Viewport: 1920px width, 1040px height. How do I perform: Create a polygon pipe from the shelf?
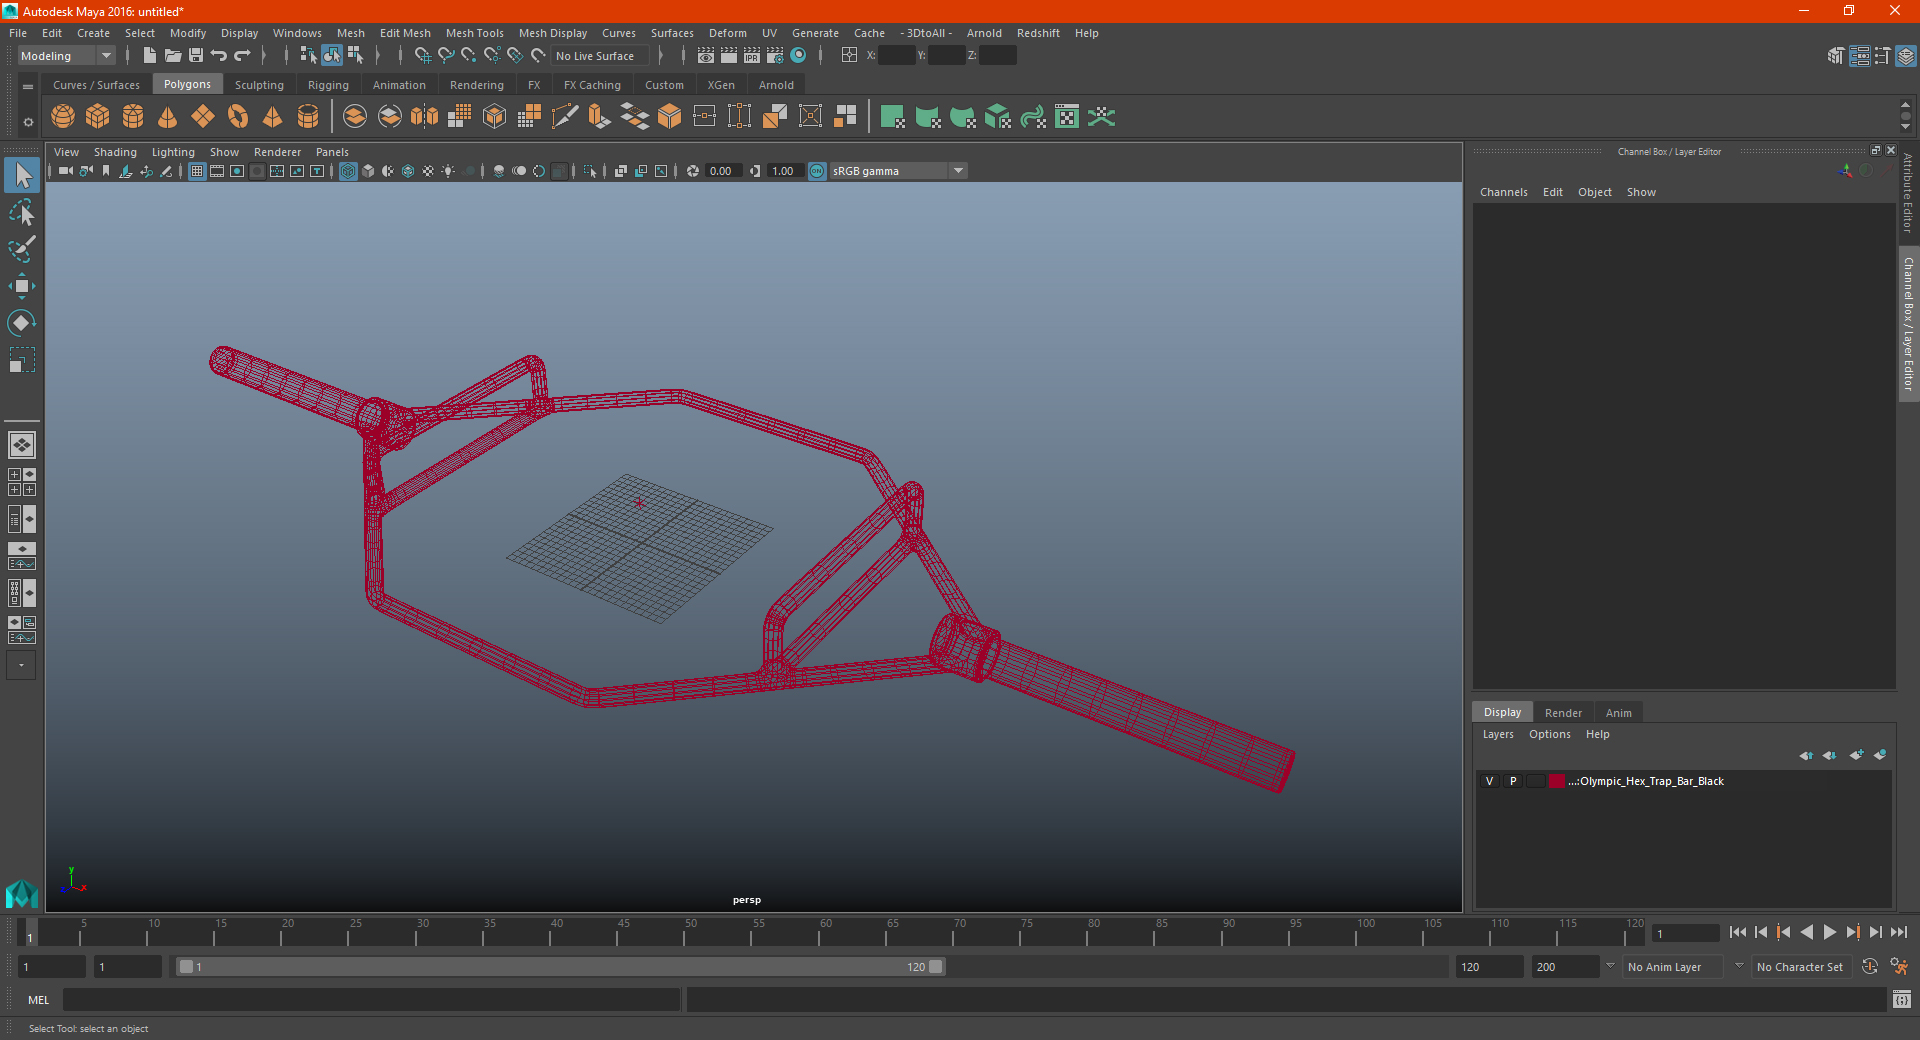click(308, 117)
